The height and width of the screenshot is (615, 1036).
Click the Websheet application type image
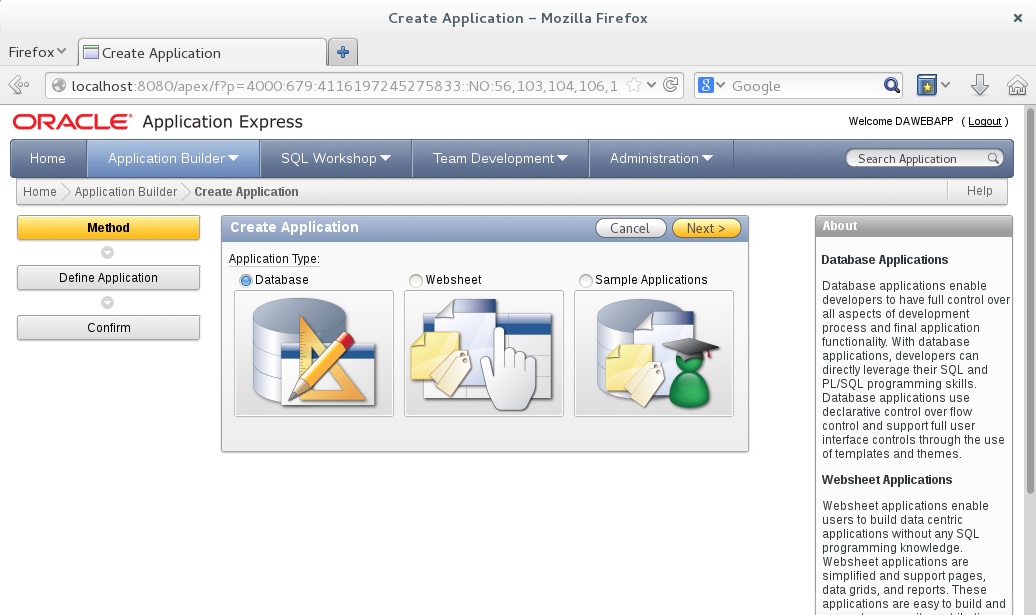(483, 353)
